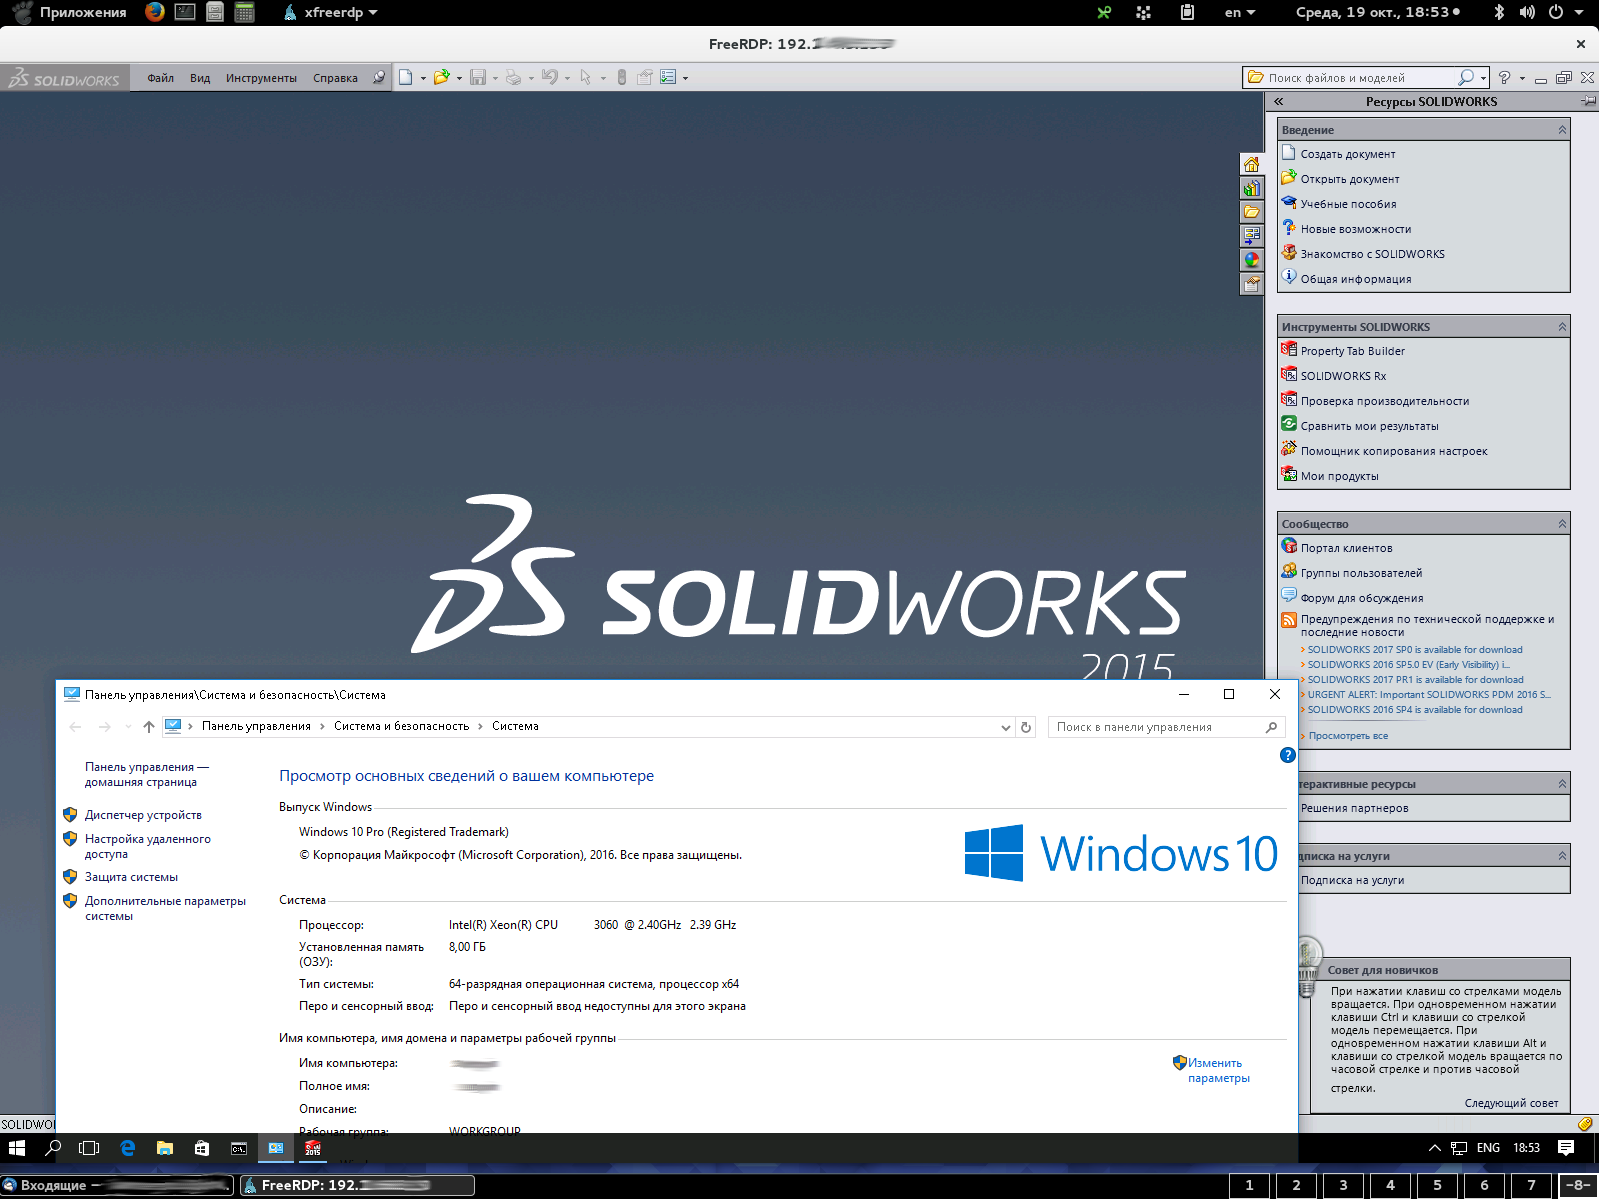Click the SOLIDWORKS help question mark icon

pos(1504,77)
